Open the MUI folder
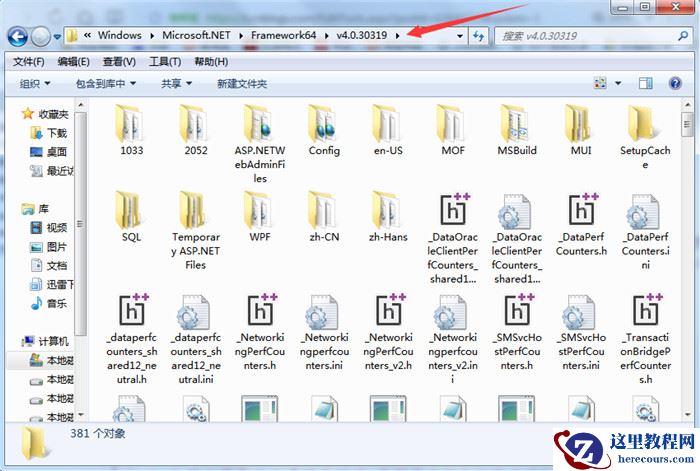Viewport: 700px width, 471px height. [581, 130]
